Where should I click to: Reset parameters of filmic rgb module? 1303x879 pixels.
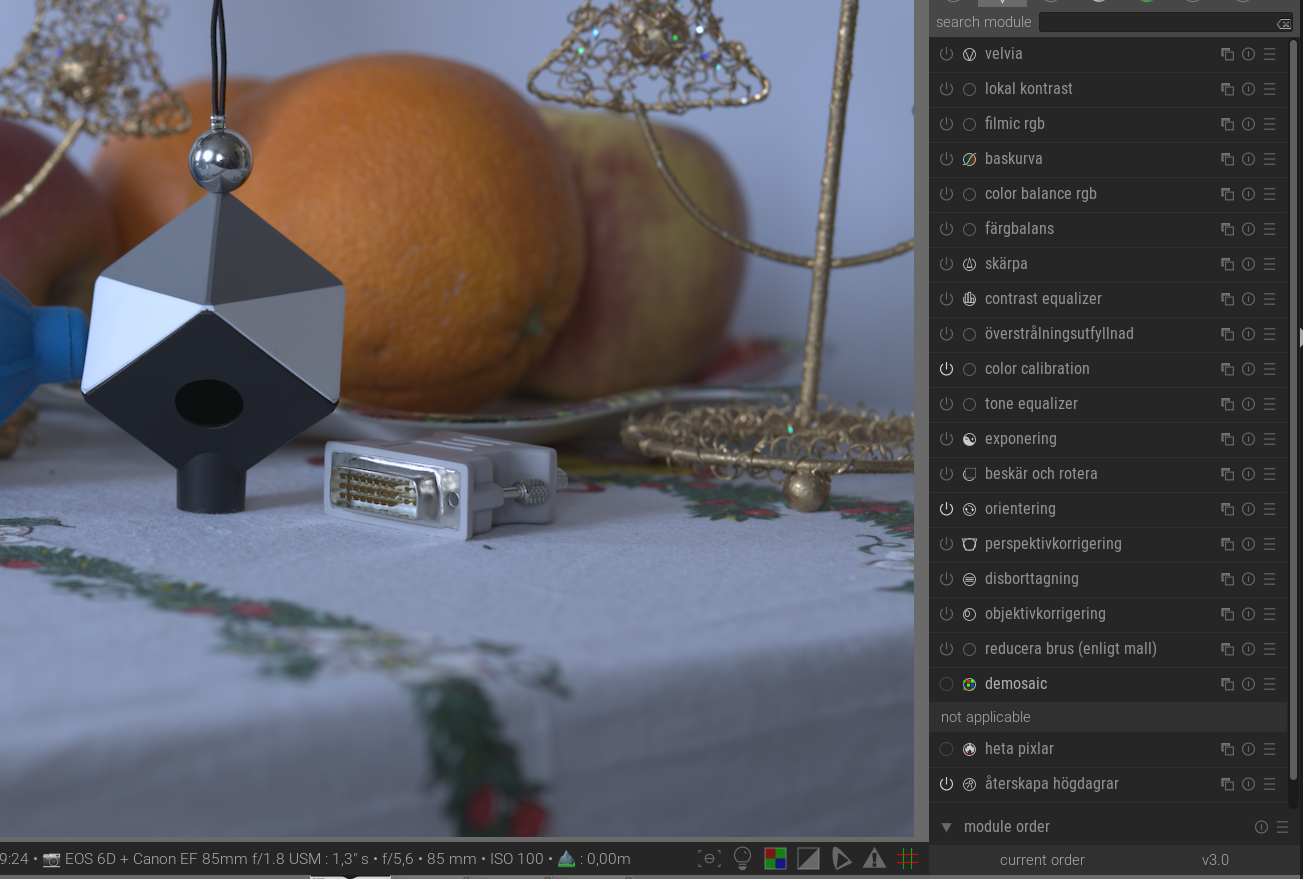[x=1248, y=124]
